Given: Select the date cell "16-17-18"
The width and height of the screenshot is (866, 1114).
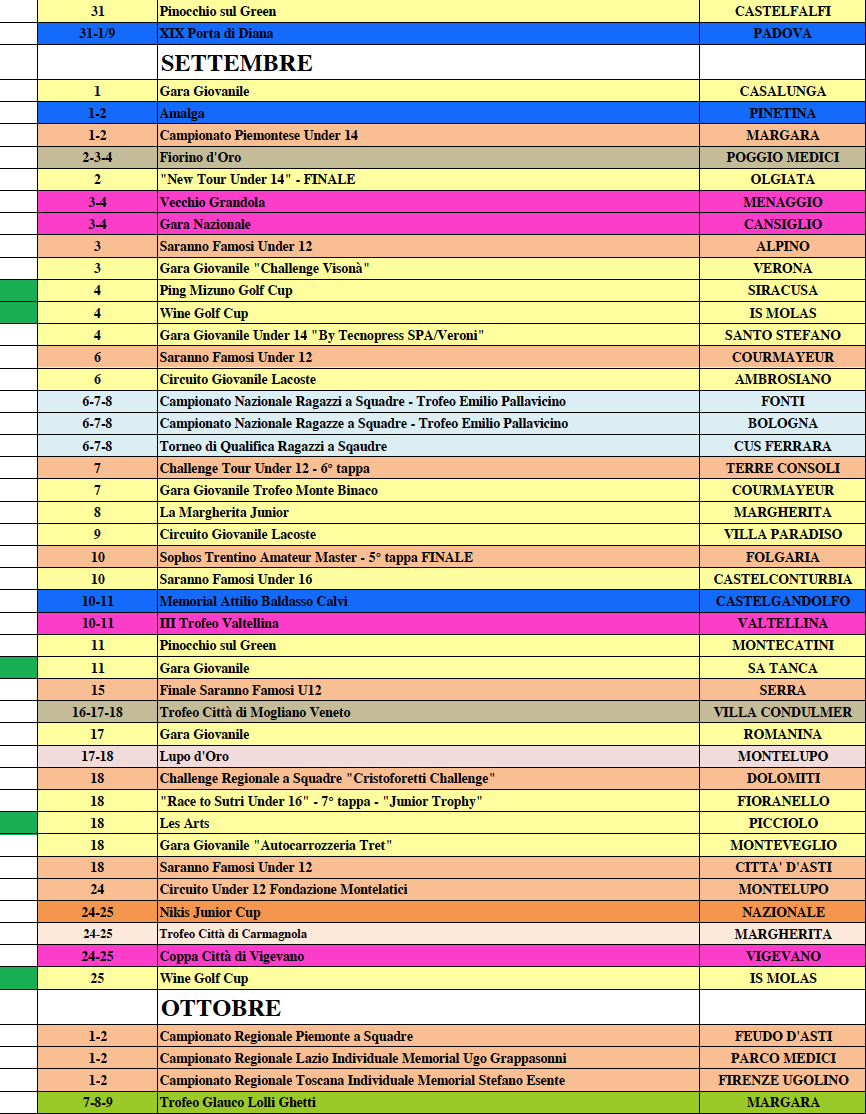Looking at the screenshot, I should pos(97,712).
